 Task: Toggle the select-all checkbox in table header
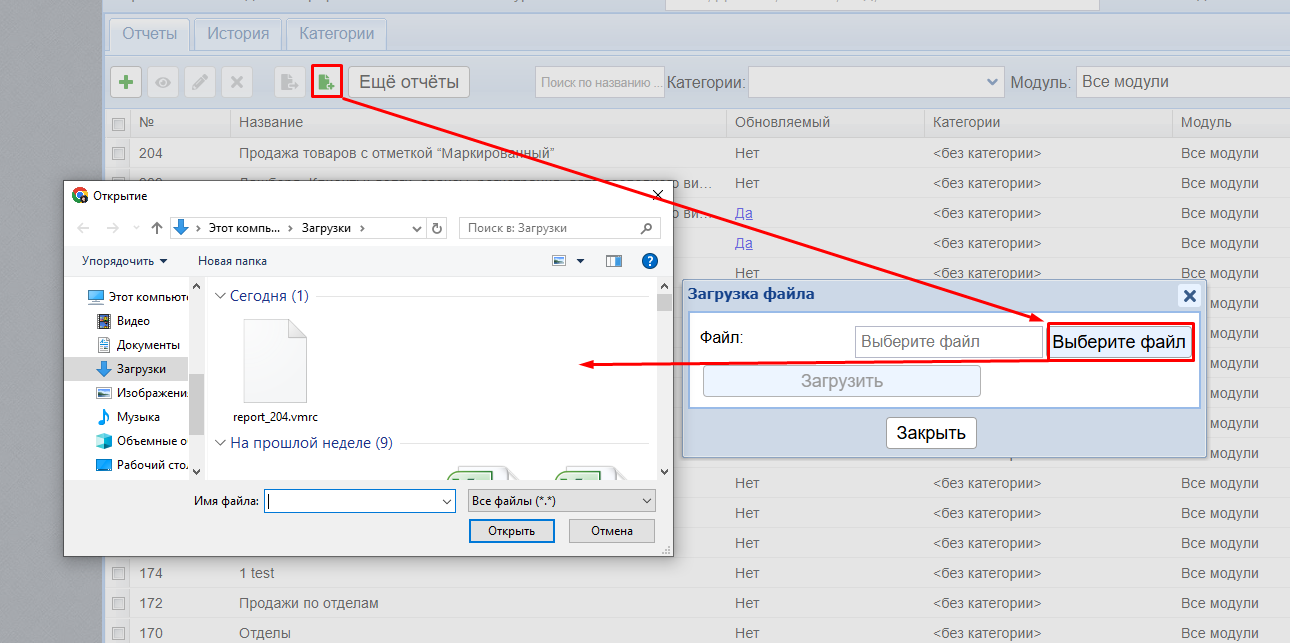[x=118, y=124]
